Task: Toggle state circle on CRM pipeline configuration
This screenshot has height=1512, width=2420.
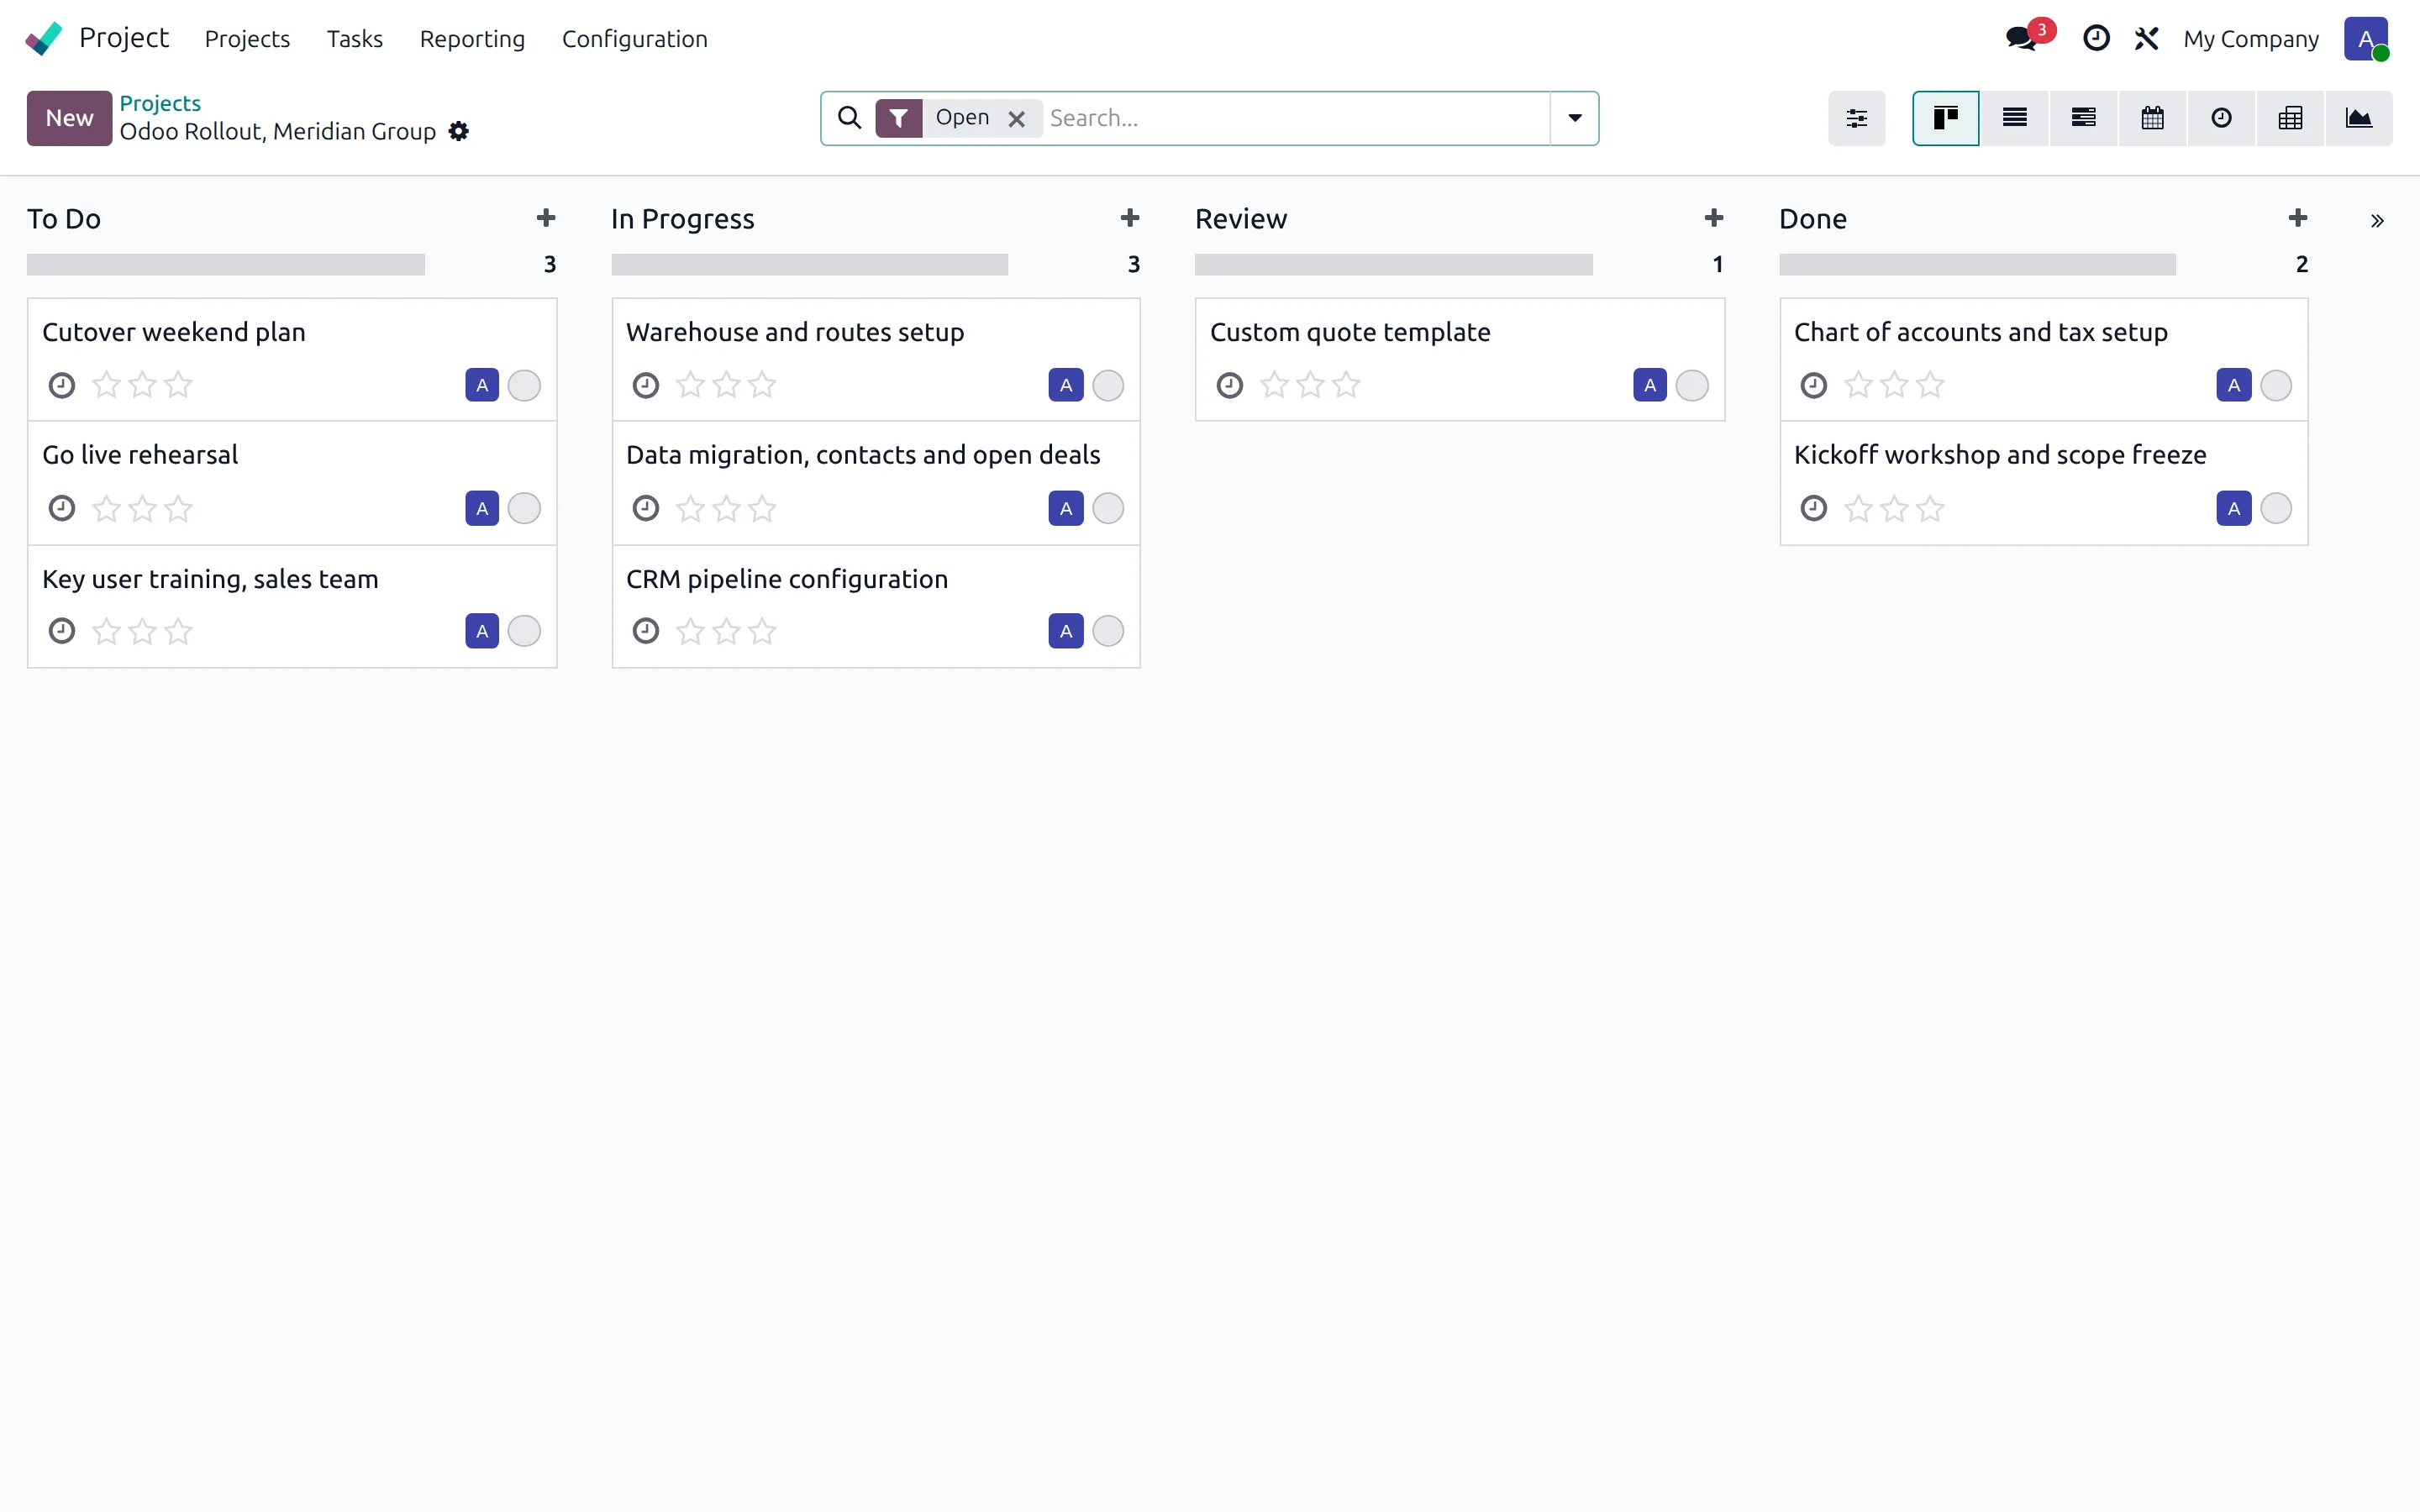Action: (x=1108, y=631)
